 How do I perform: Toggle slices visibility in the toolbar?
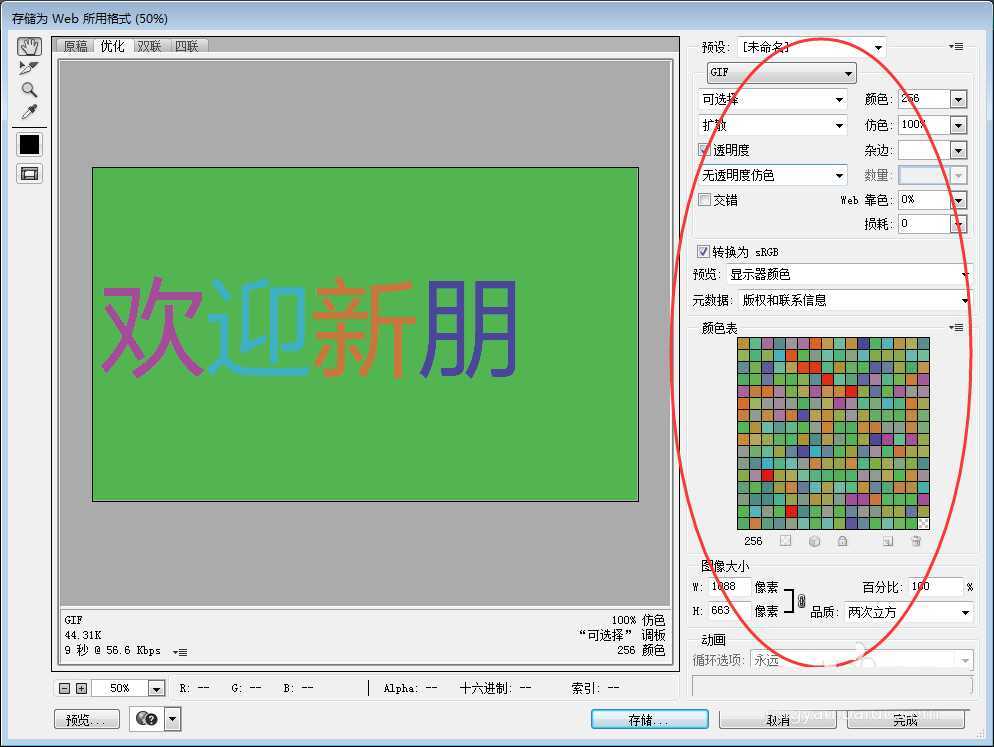pos(29,173)
